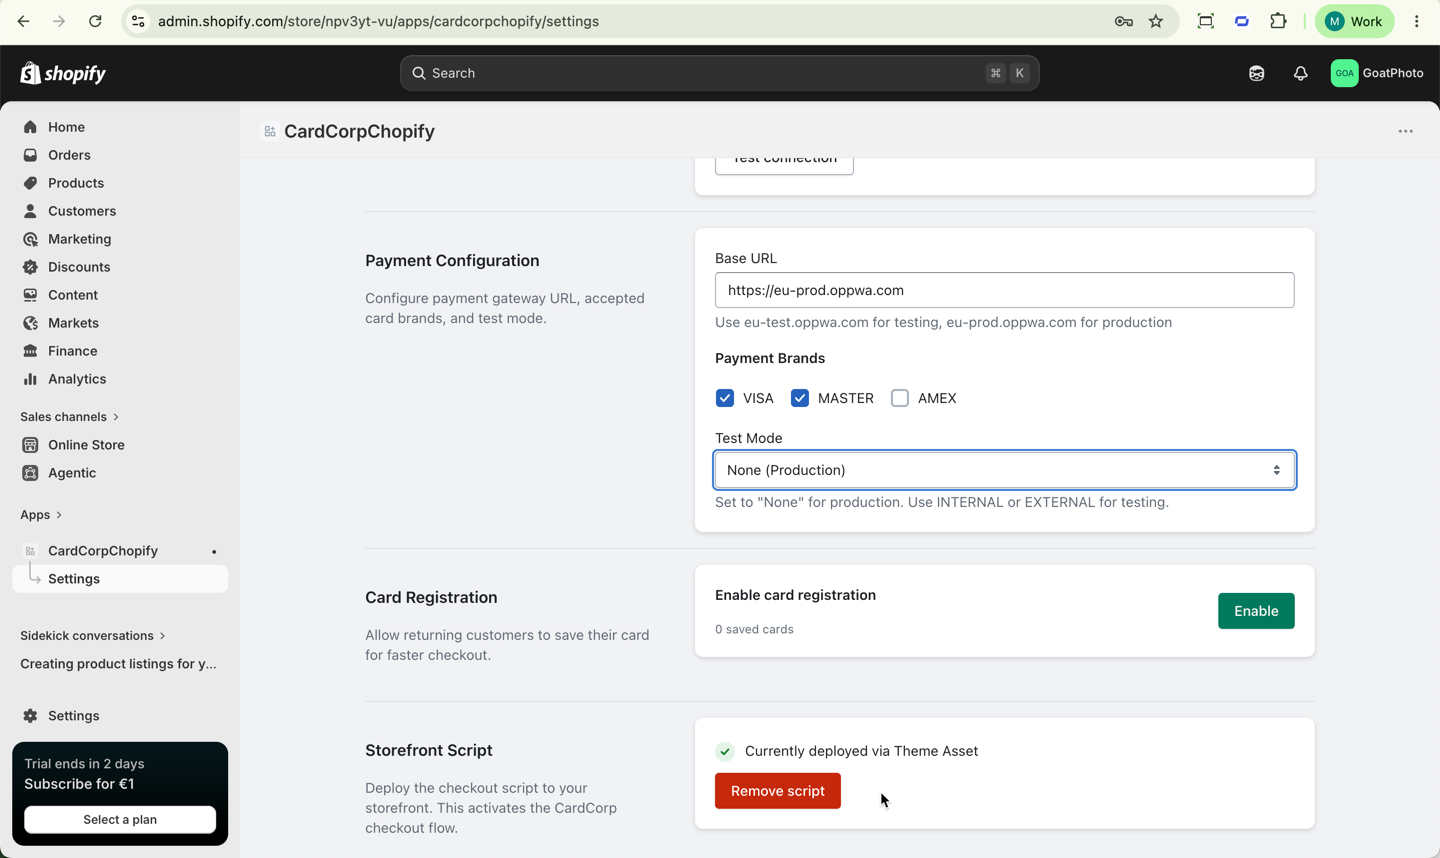Screen dimensions: 1440x858
Task: Open the browser extensions puzzle icon
Action: 1278,21
